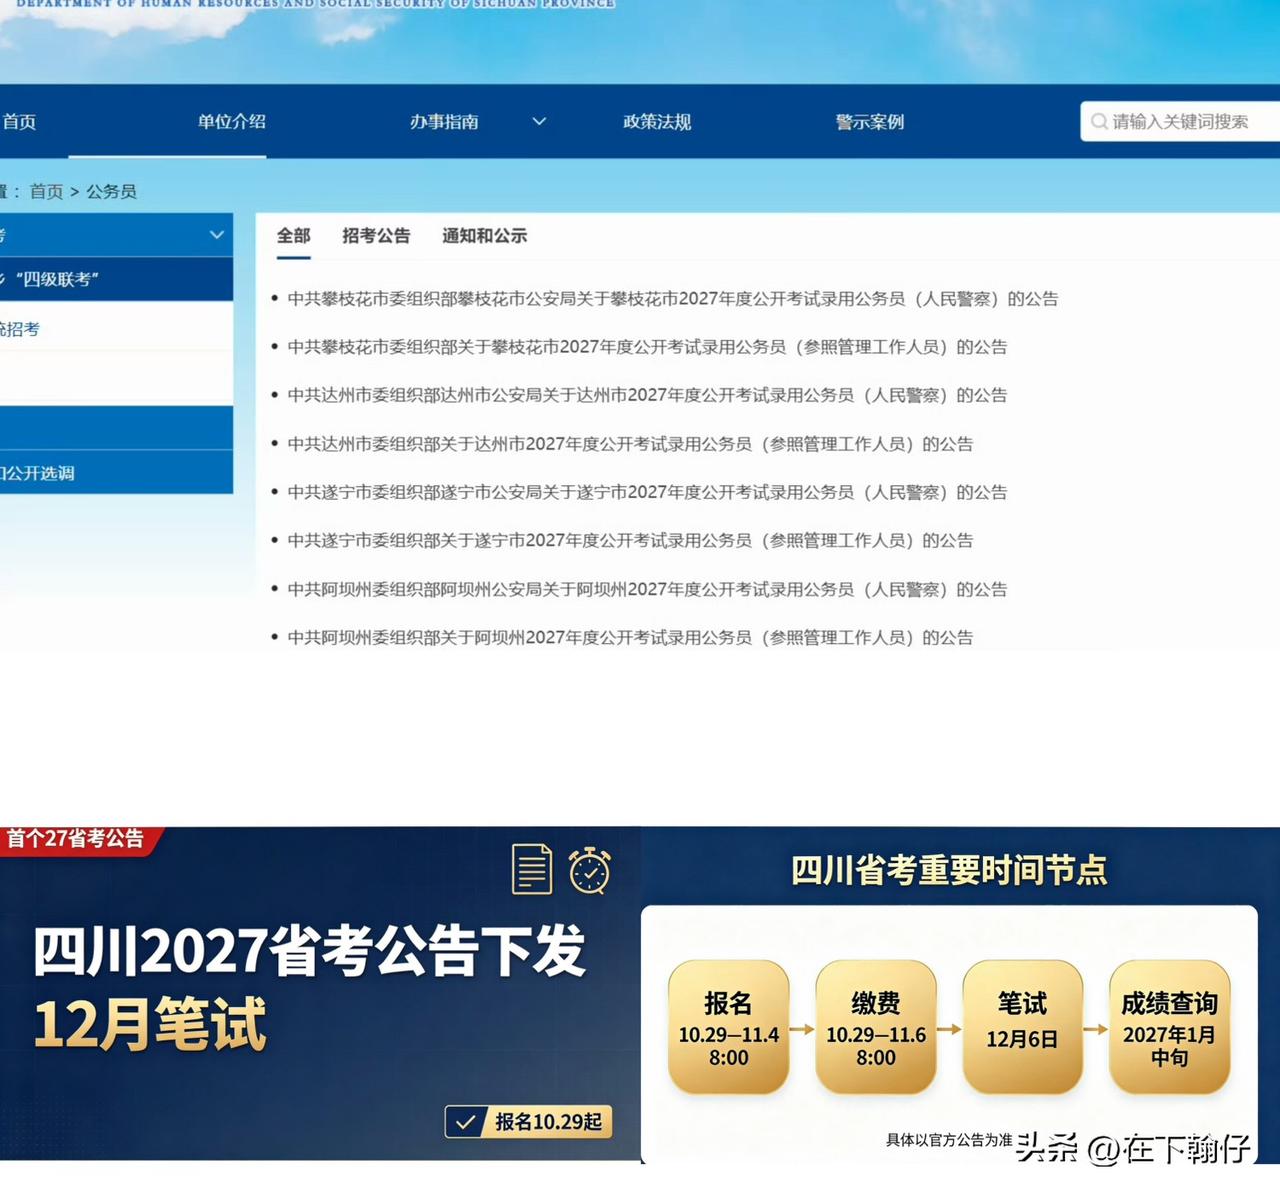Click the 公务员 breadcrumb link
Image resolution: width=1280 pixels, height=1193 pixels.
click(x=111, y=191)
